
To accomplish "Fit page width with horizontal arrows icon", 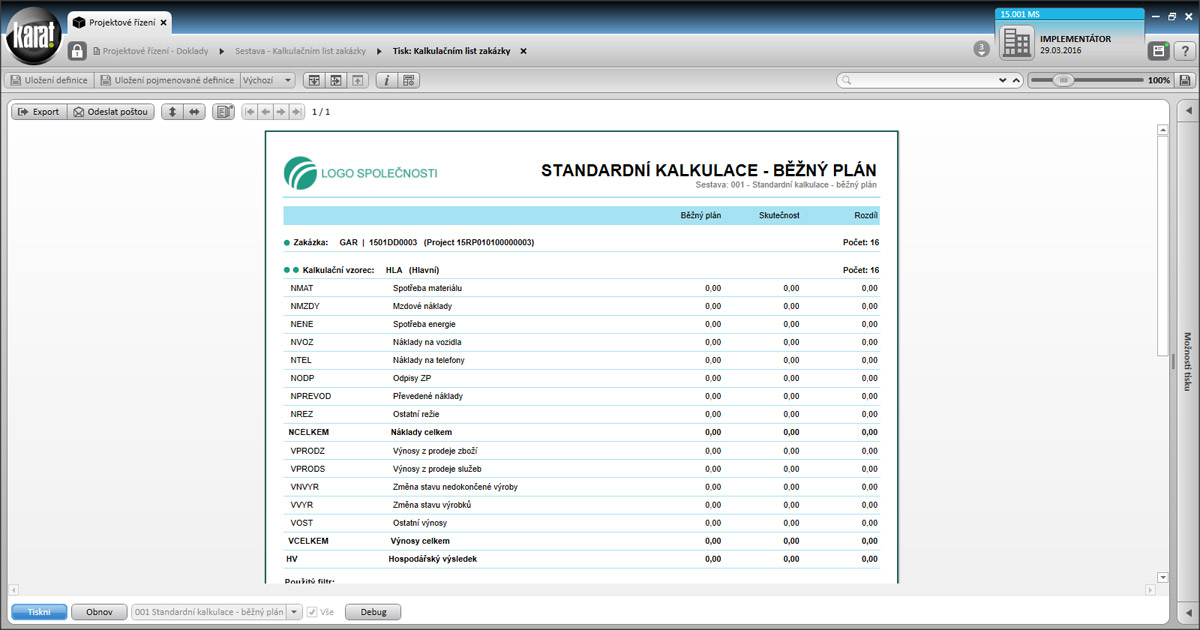I will coord(195,112).
